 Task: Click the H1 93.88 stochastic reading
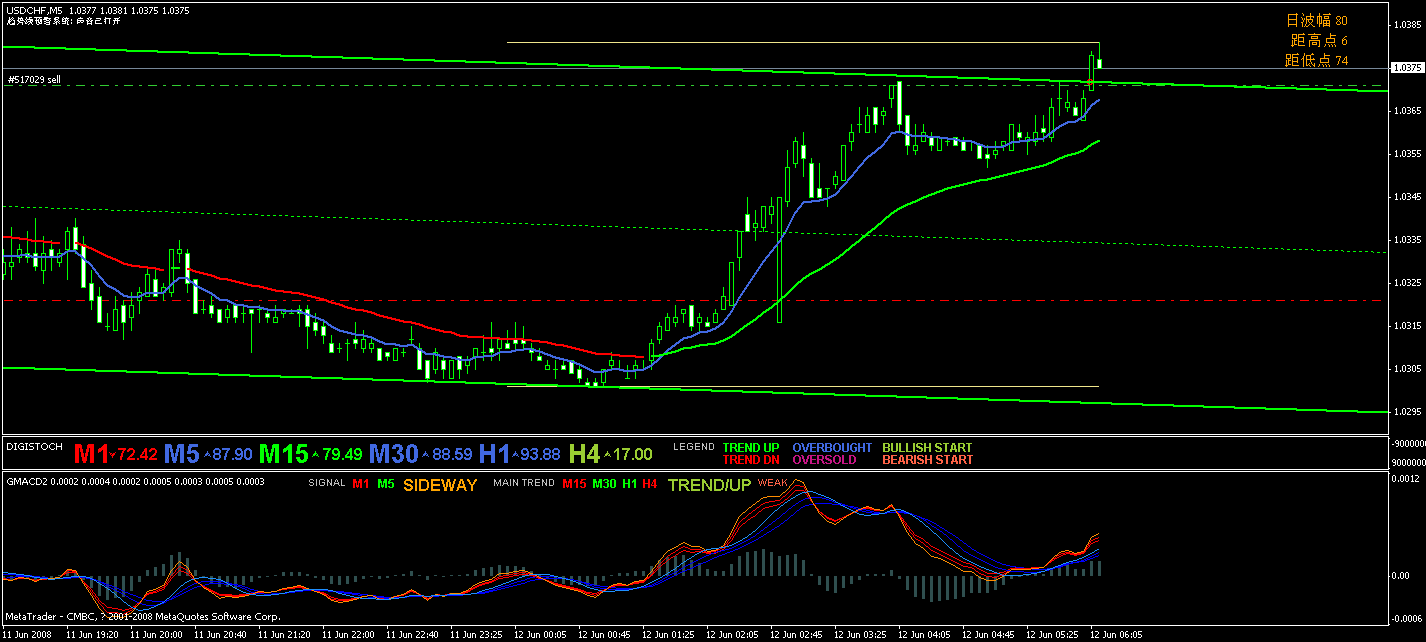tap(519, 454)
